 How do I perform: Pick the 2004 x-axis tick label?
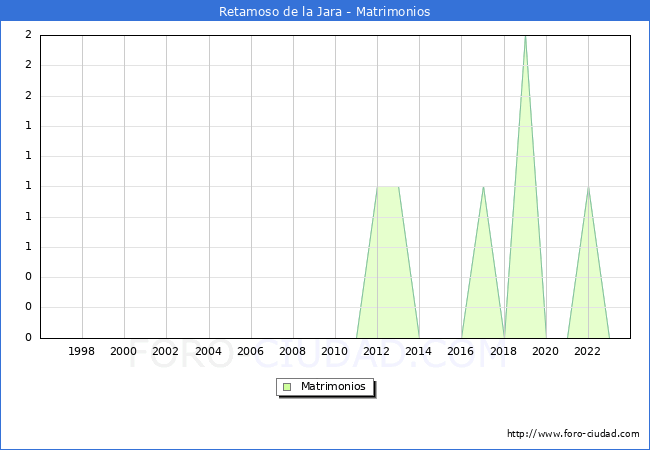208,351
